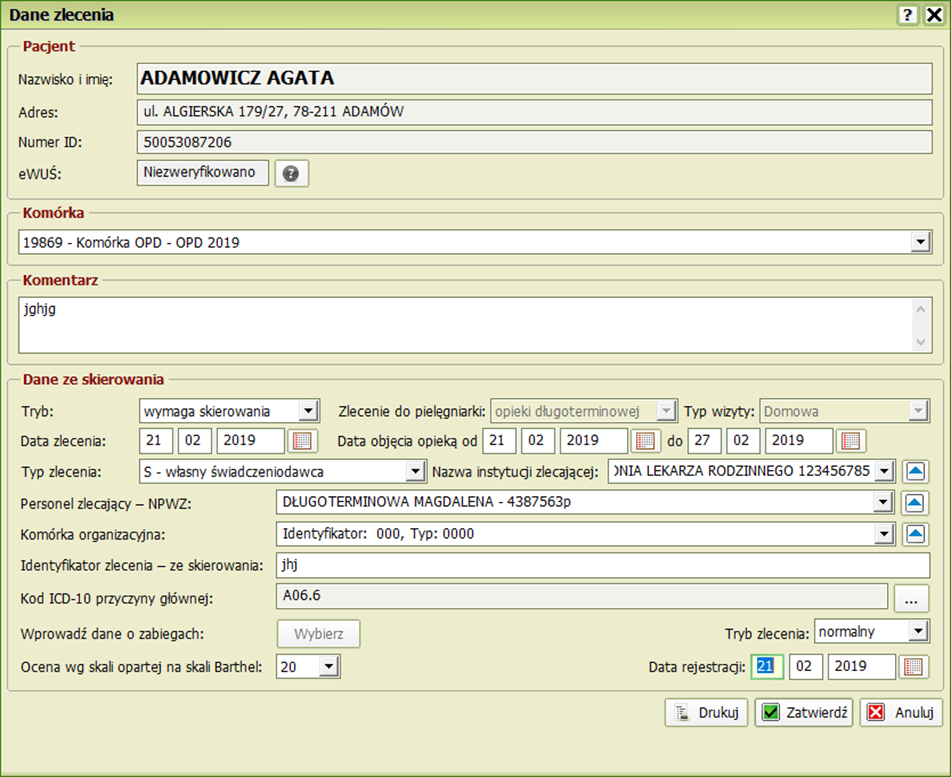Screen dimensions: 951x777
Task: Expand the Komórka OPD dropdown
Action: (920, 242)
